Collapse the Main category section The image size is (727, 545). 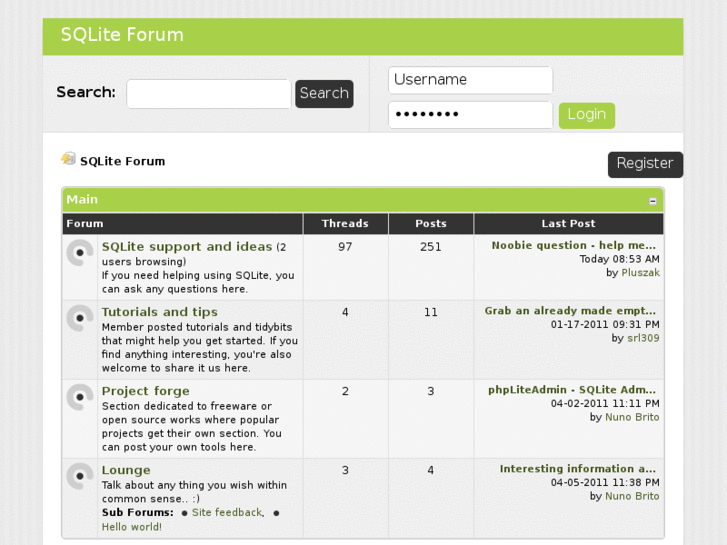click(653, 201)
